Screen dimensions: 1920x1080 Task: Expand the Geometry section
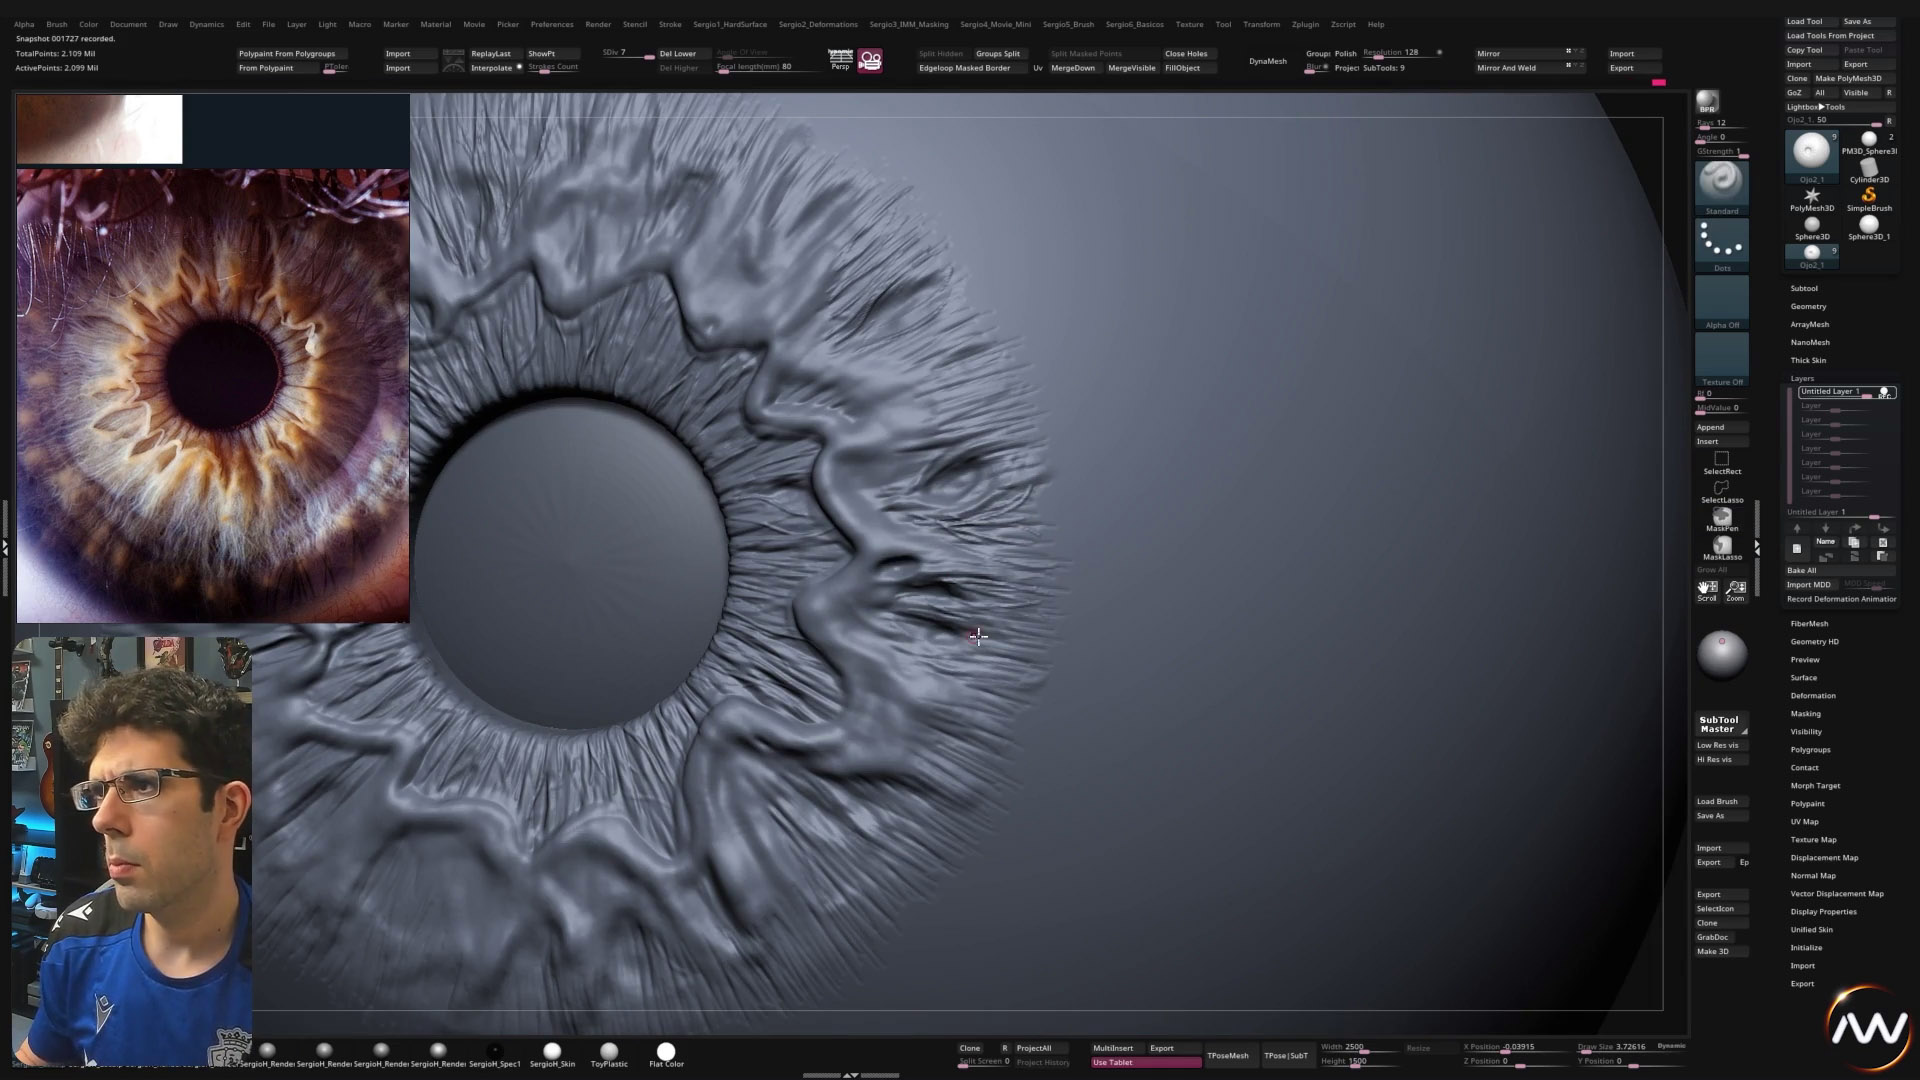pos(1808,306)
